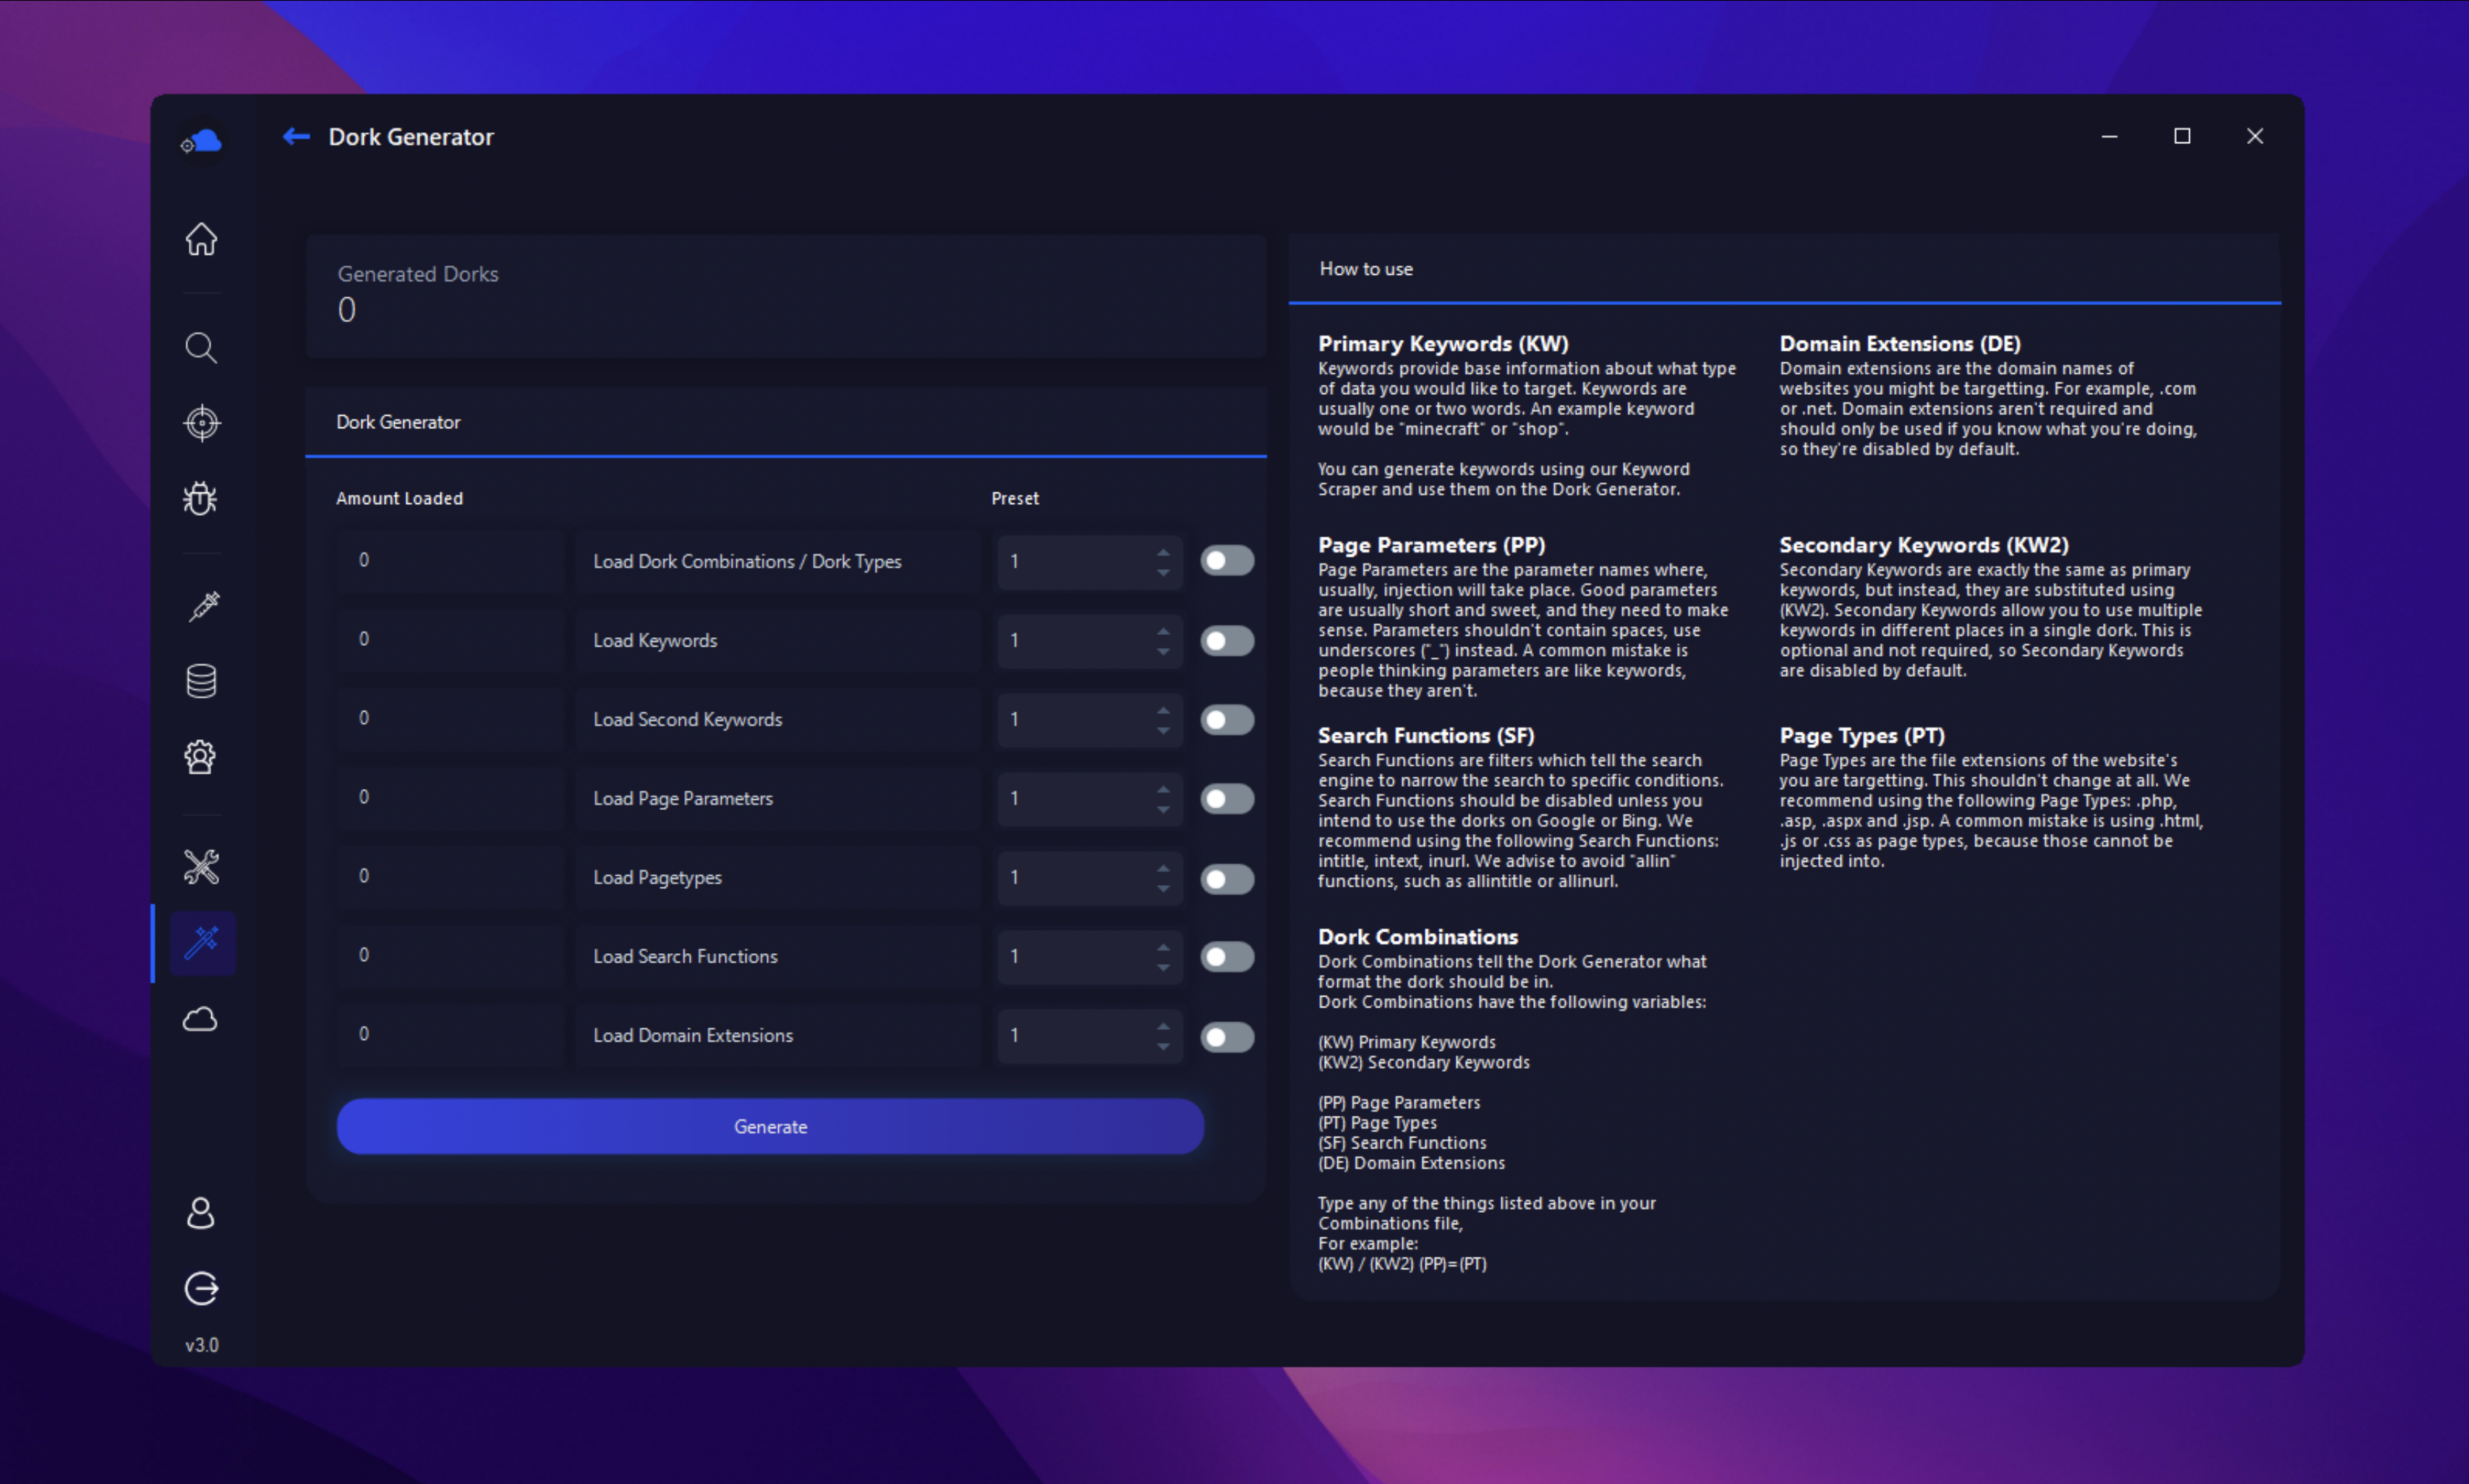
Task: Turn on Load Domain Extensions toggle
Action: [x=1226, y=1036]
